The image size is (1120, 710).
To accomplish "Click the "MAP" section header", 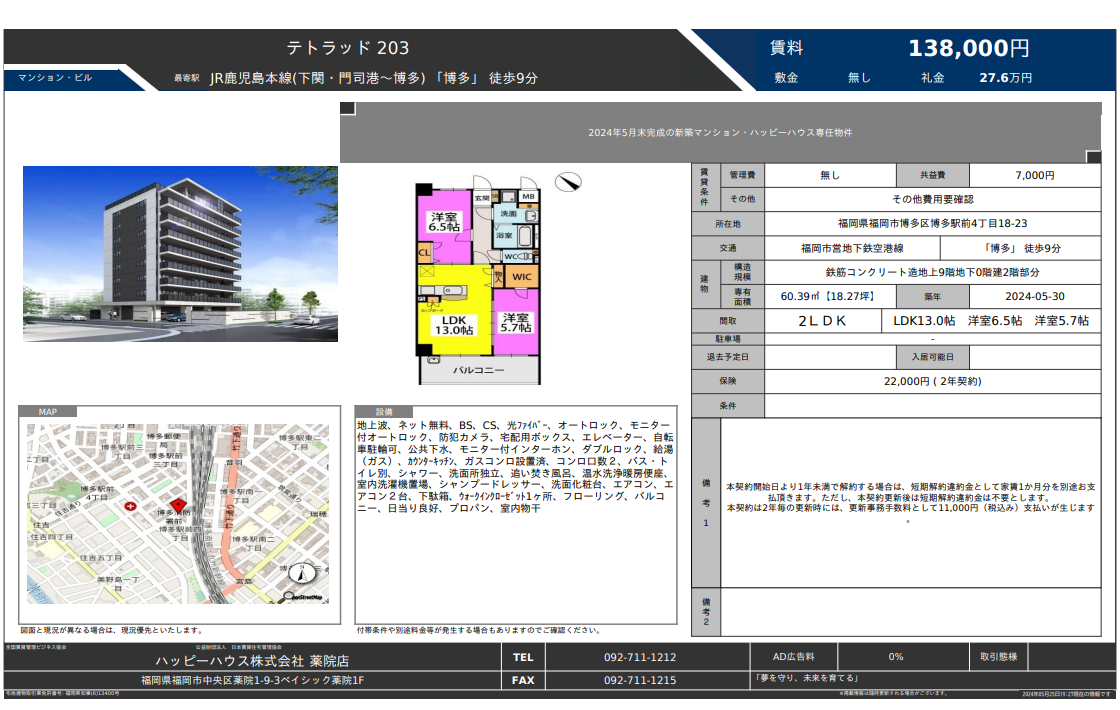I will pyautogui.click(x=48, y=411).
